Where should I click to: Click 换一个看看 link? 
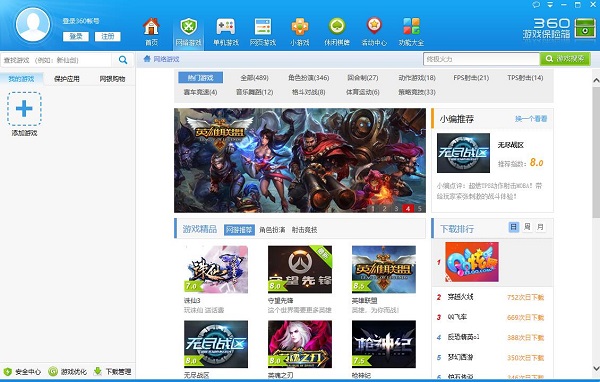[x=531, y=119]
